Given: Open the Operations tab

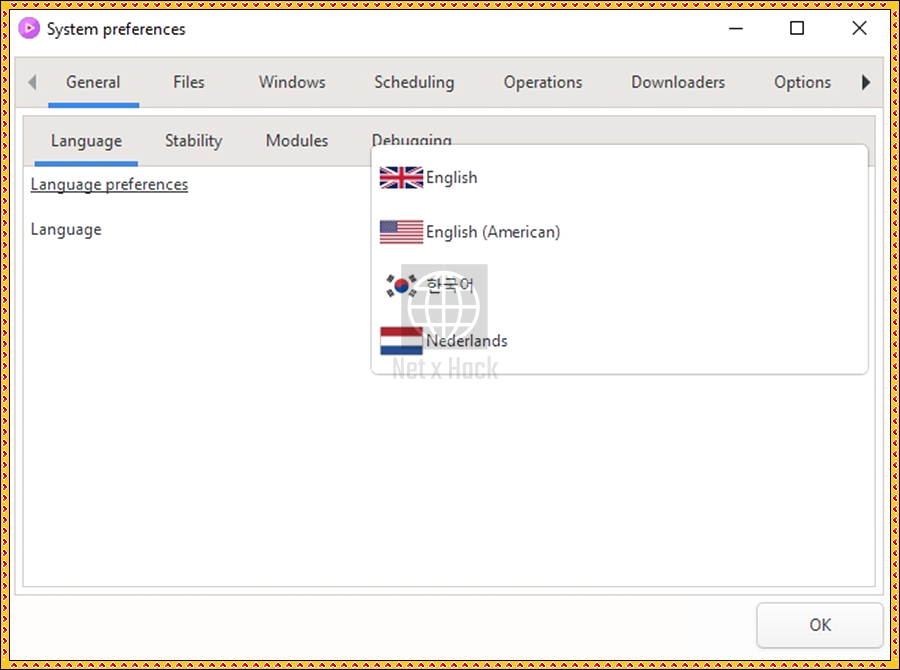Looking at the screenshot, I should [x=543, y=82].
